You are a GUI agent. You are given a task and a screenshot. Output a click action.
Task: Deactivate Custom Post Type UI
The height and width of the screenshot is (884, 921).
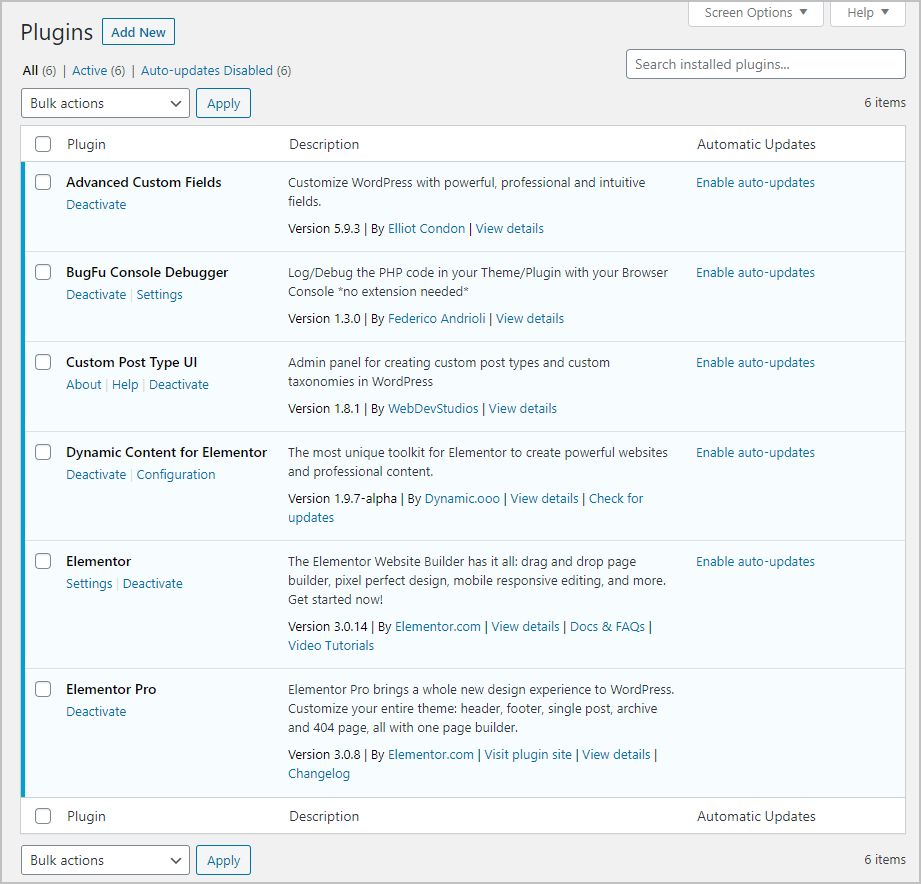coord(179,384)
